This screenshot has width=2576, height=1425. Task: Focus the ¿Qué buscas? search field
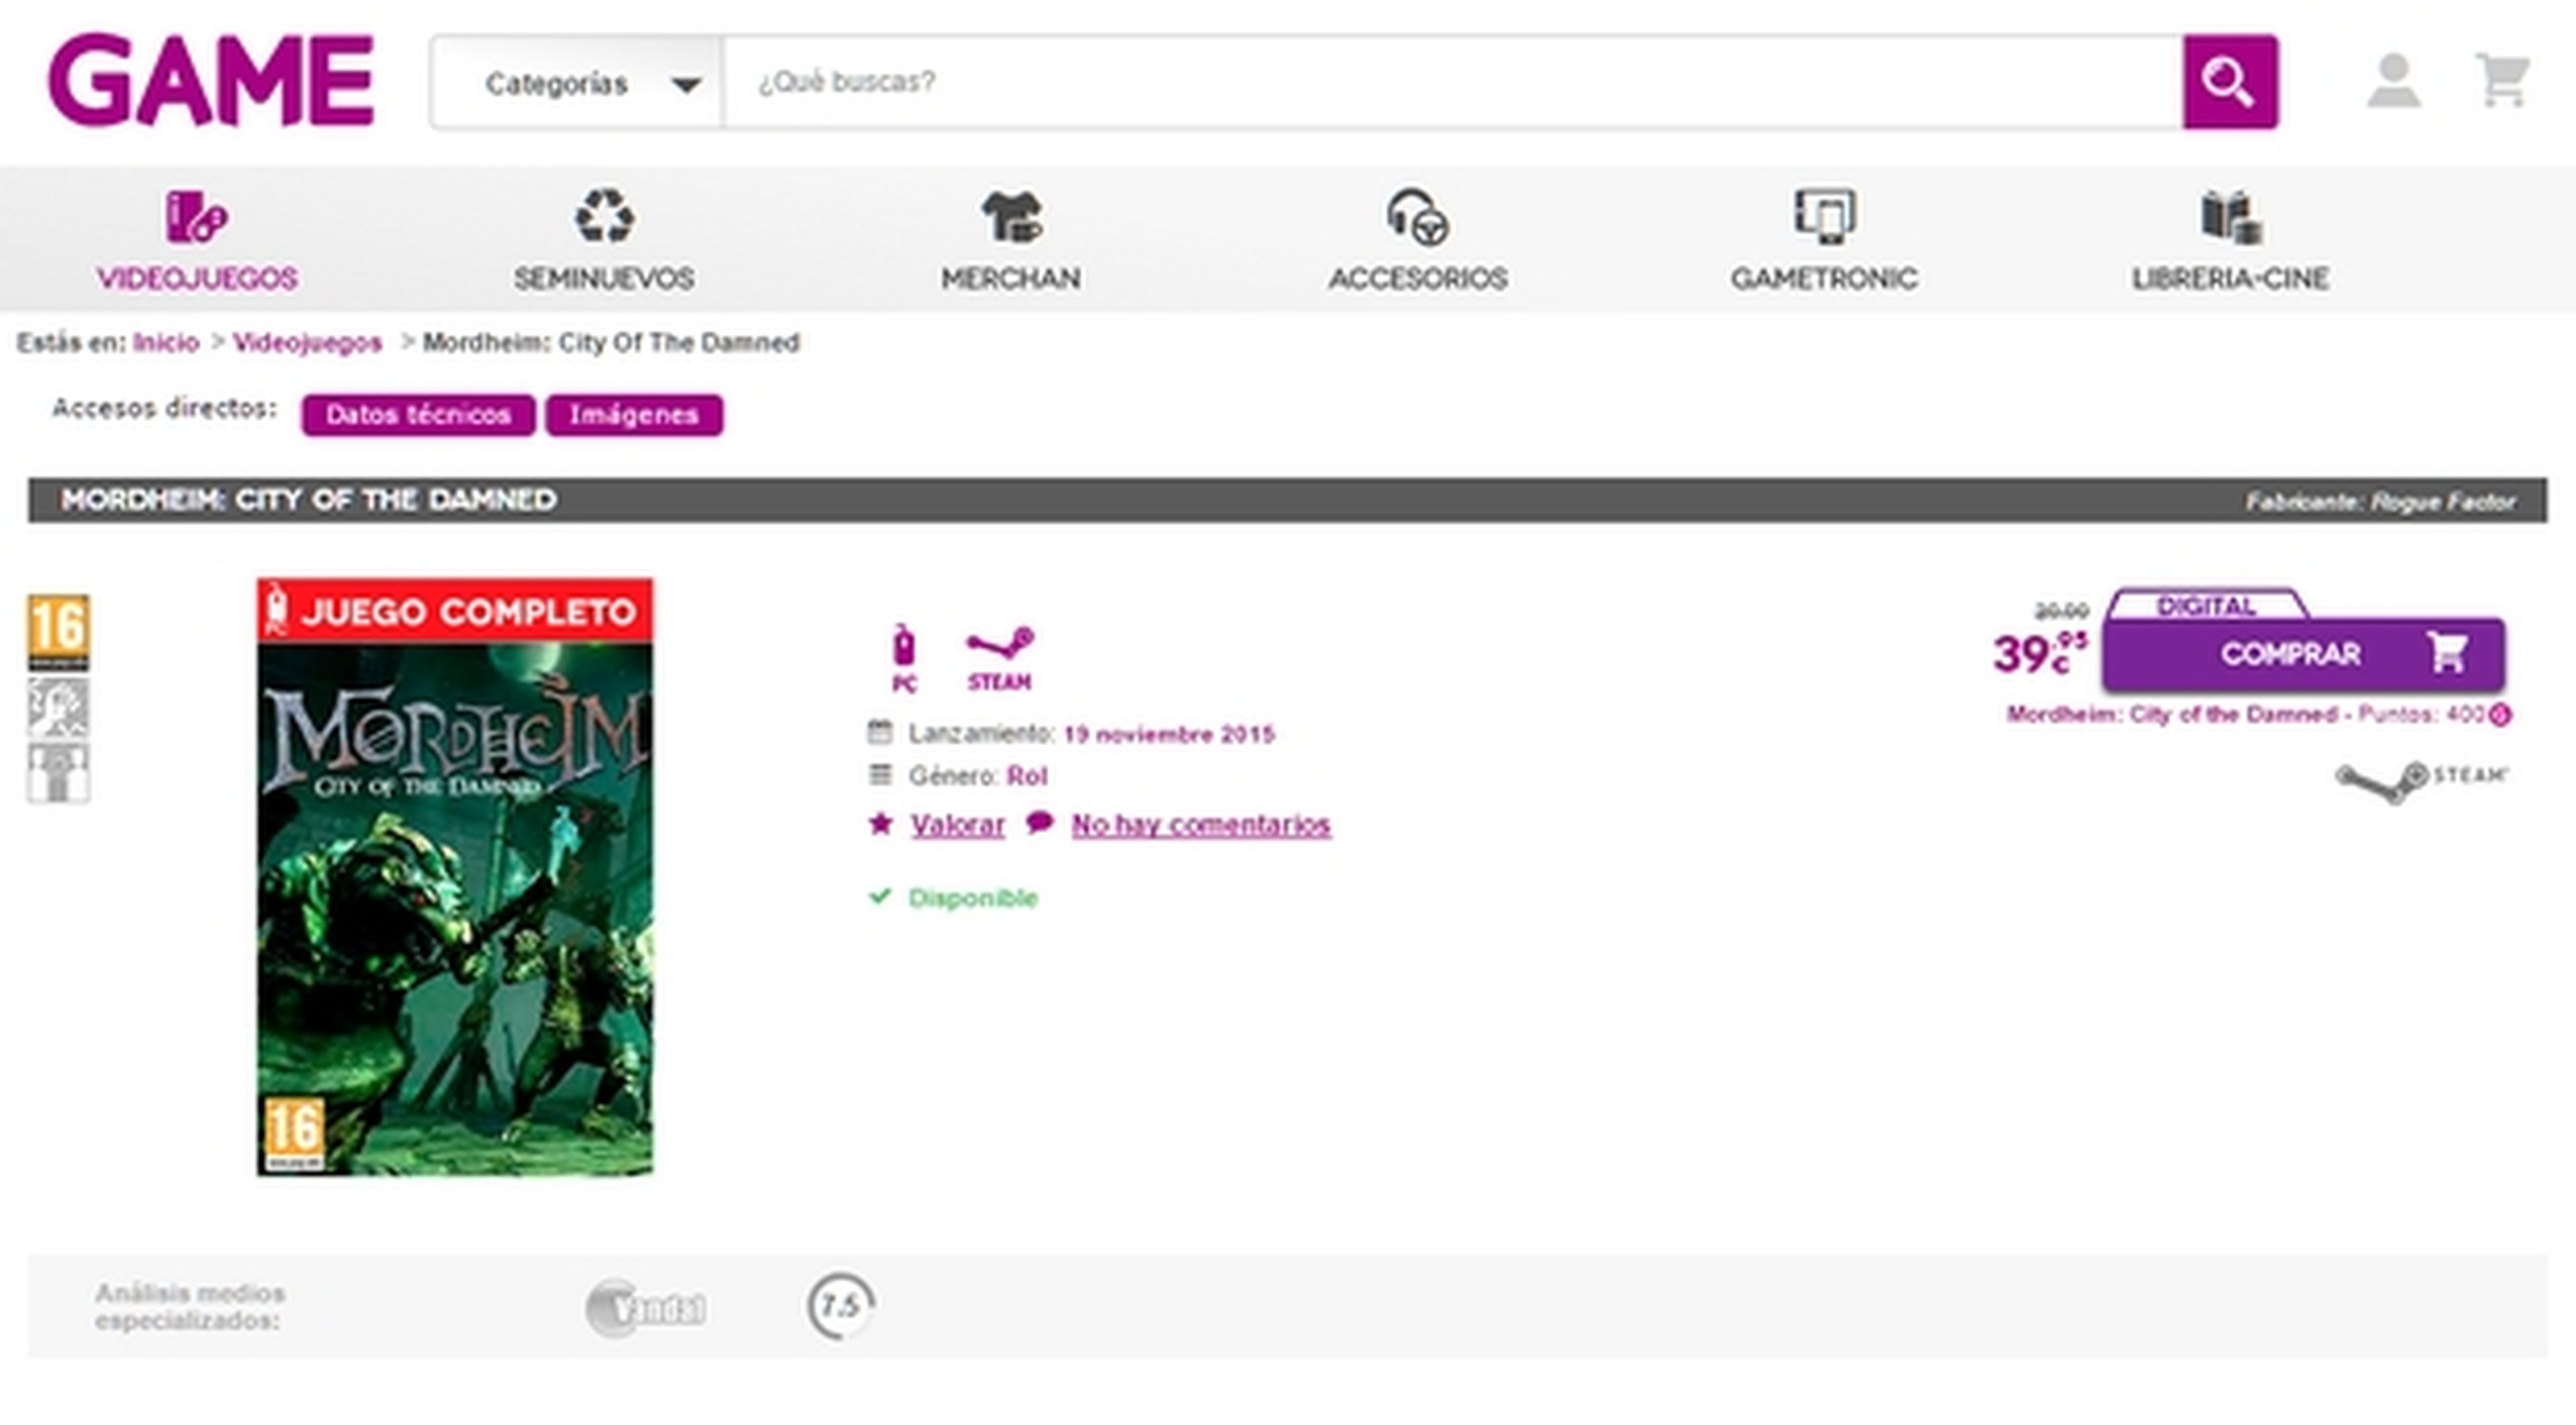(1452, 82)
